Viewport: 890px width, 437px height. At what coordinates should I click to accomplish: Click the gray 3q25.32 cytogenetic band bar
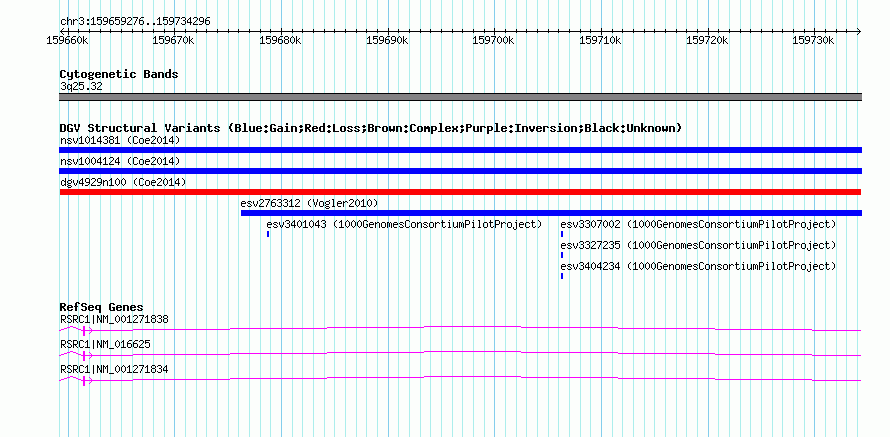460,97
